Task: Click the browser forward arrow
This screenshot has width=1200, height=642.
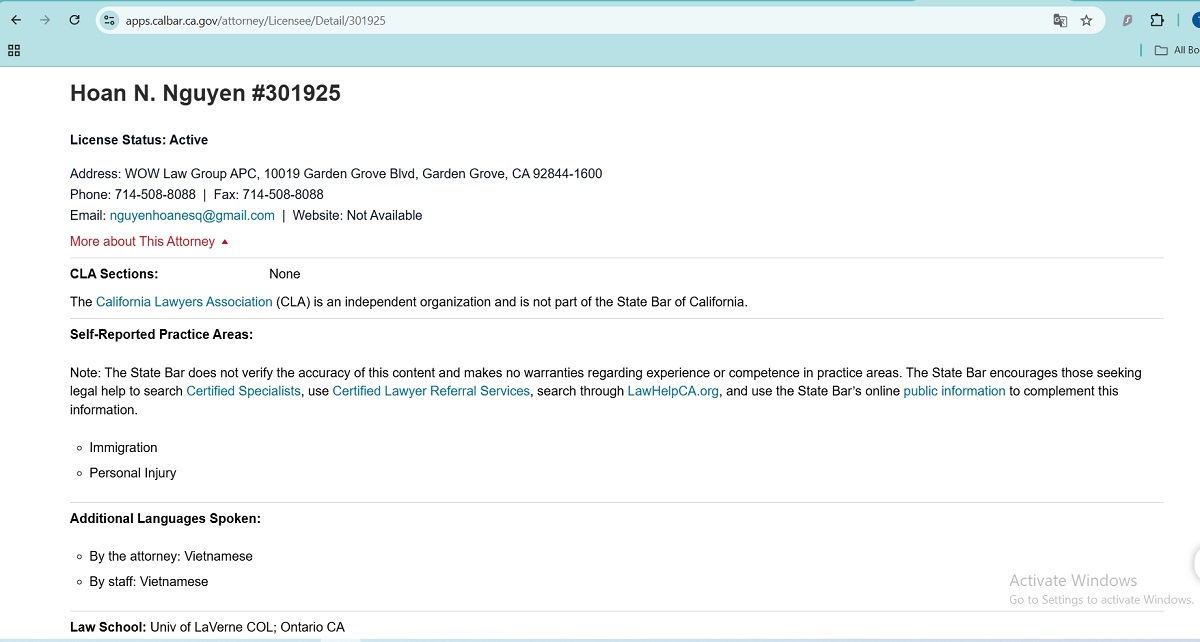Action: click(45, 20)
